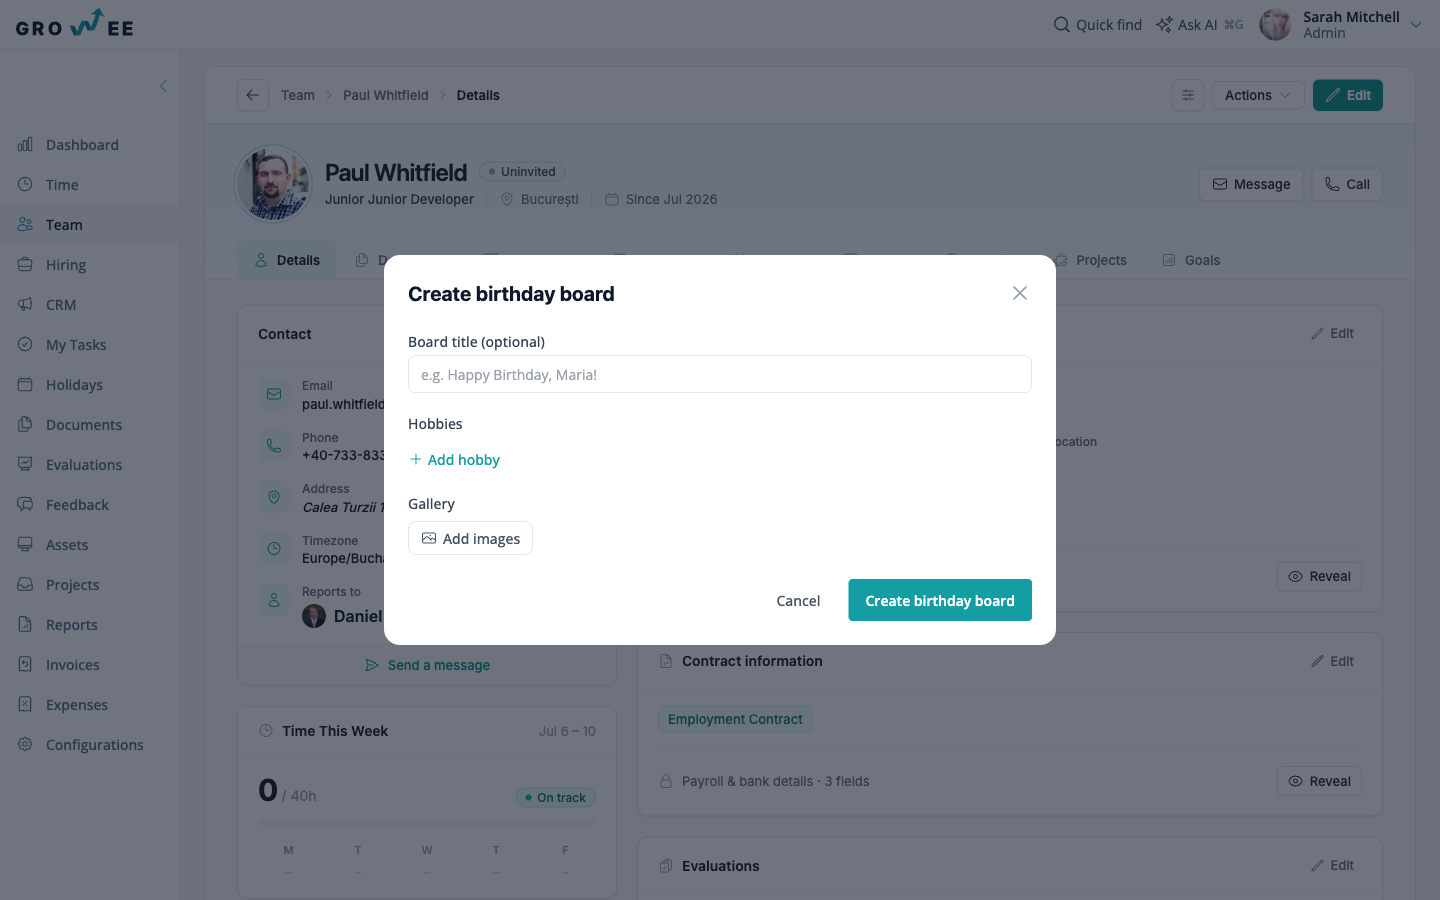The height and width of the screenshot is (900, 1440).
Task: Confirm with the Create birthday board button
Action: [939, 600]
